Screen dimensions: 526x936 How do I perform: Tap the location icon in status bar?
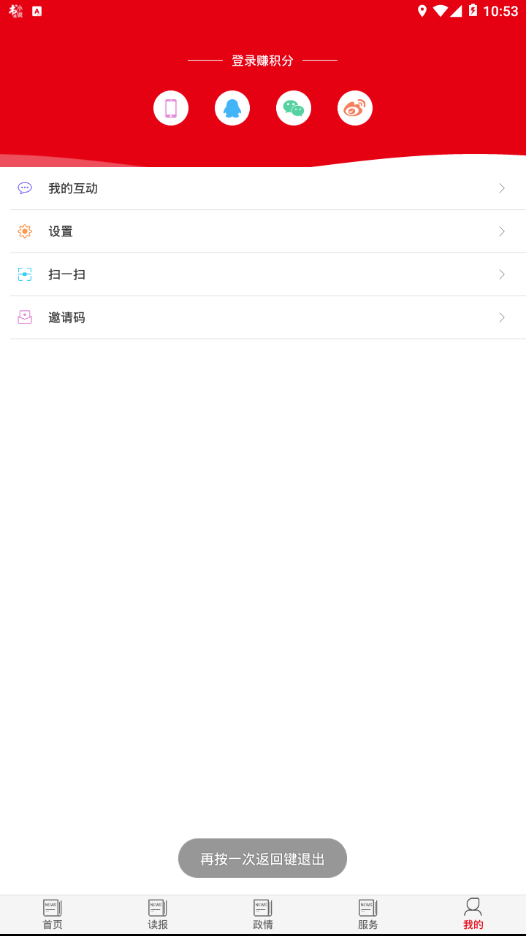422,11
